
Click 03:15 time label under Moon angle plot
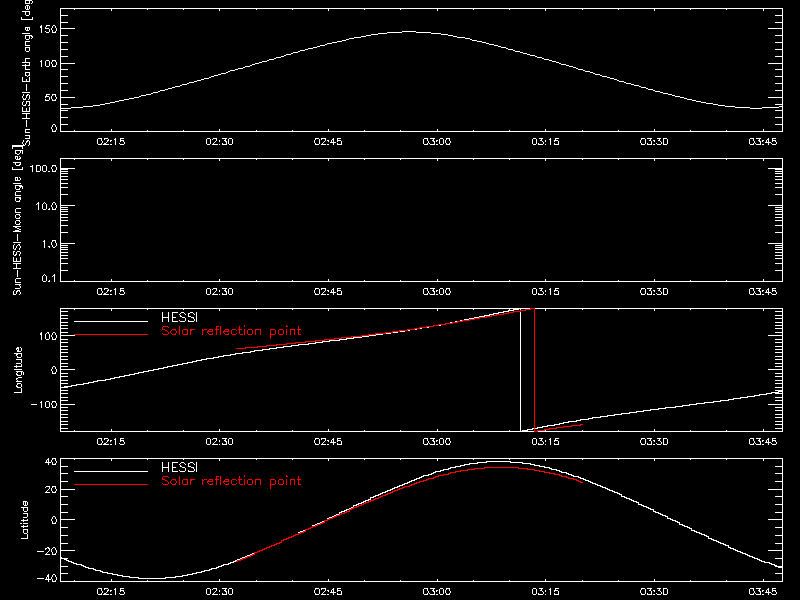coord(545,291)
